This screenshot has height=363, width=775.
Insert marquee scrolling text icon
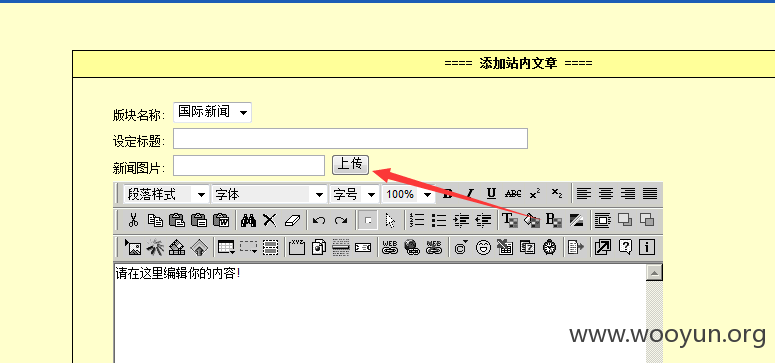coord(363,247)
